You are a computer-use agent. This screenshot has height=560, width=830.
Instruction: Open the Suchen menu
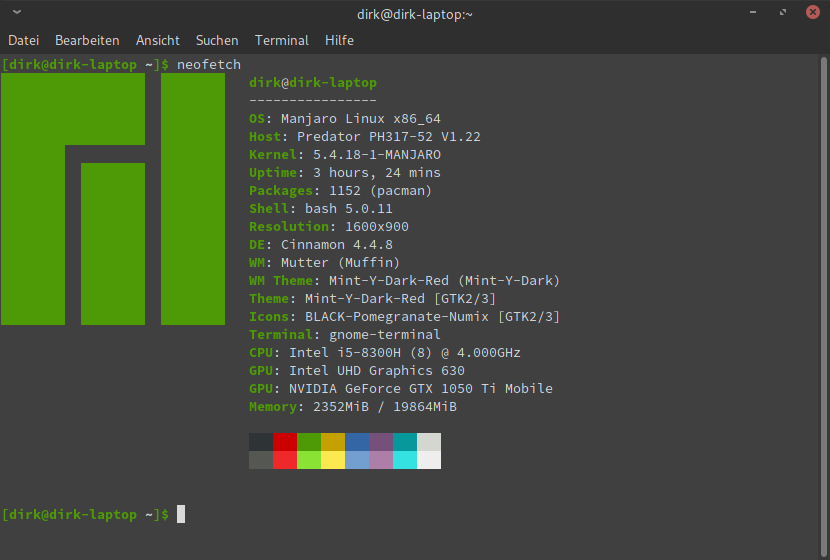217,40
